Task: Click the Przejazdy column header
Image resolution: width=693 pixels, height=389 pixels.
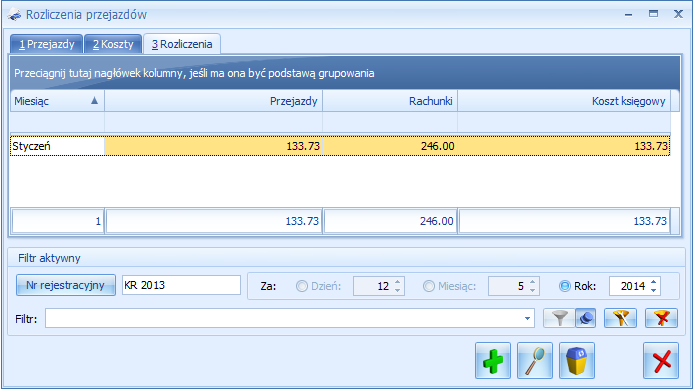Action: (213, 101)
